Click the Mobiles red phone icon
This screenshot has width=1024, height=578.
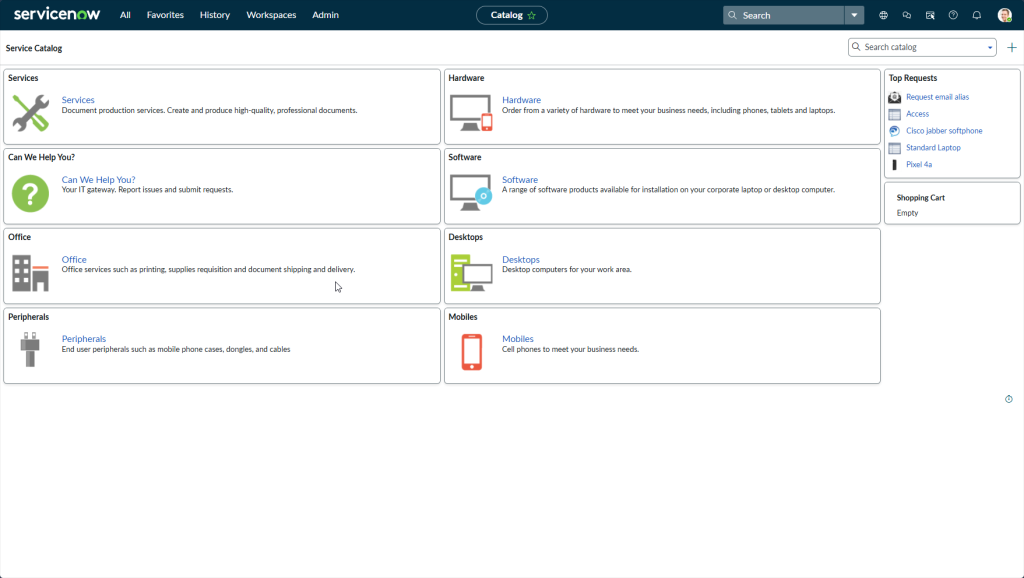(x=471, y=351)
